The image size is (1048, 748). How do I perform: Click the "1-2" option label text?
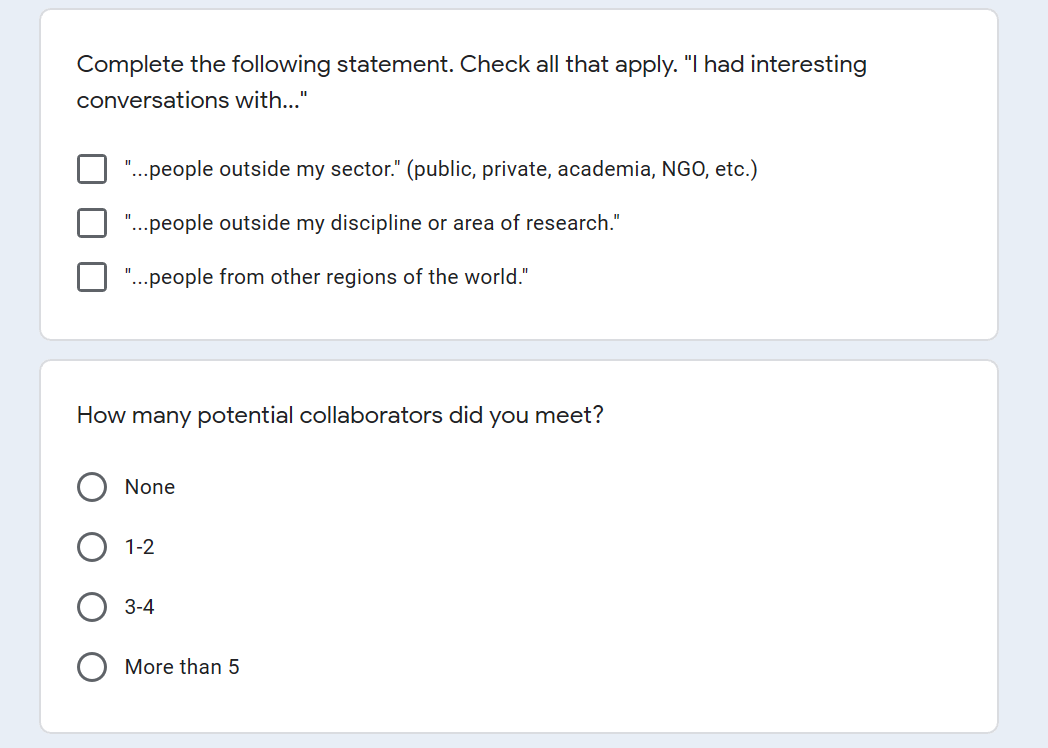140,547
